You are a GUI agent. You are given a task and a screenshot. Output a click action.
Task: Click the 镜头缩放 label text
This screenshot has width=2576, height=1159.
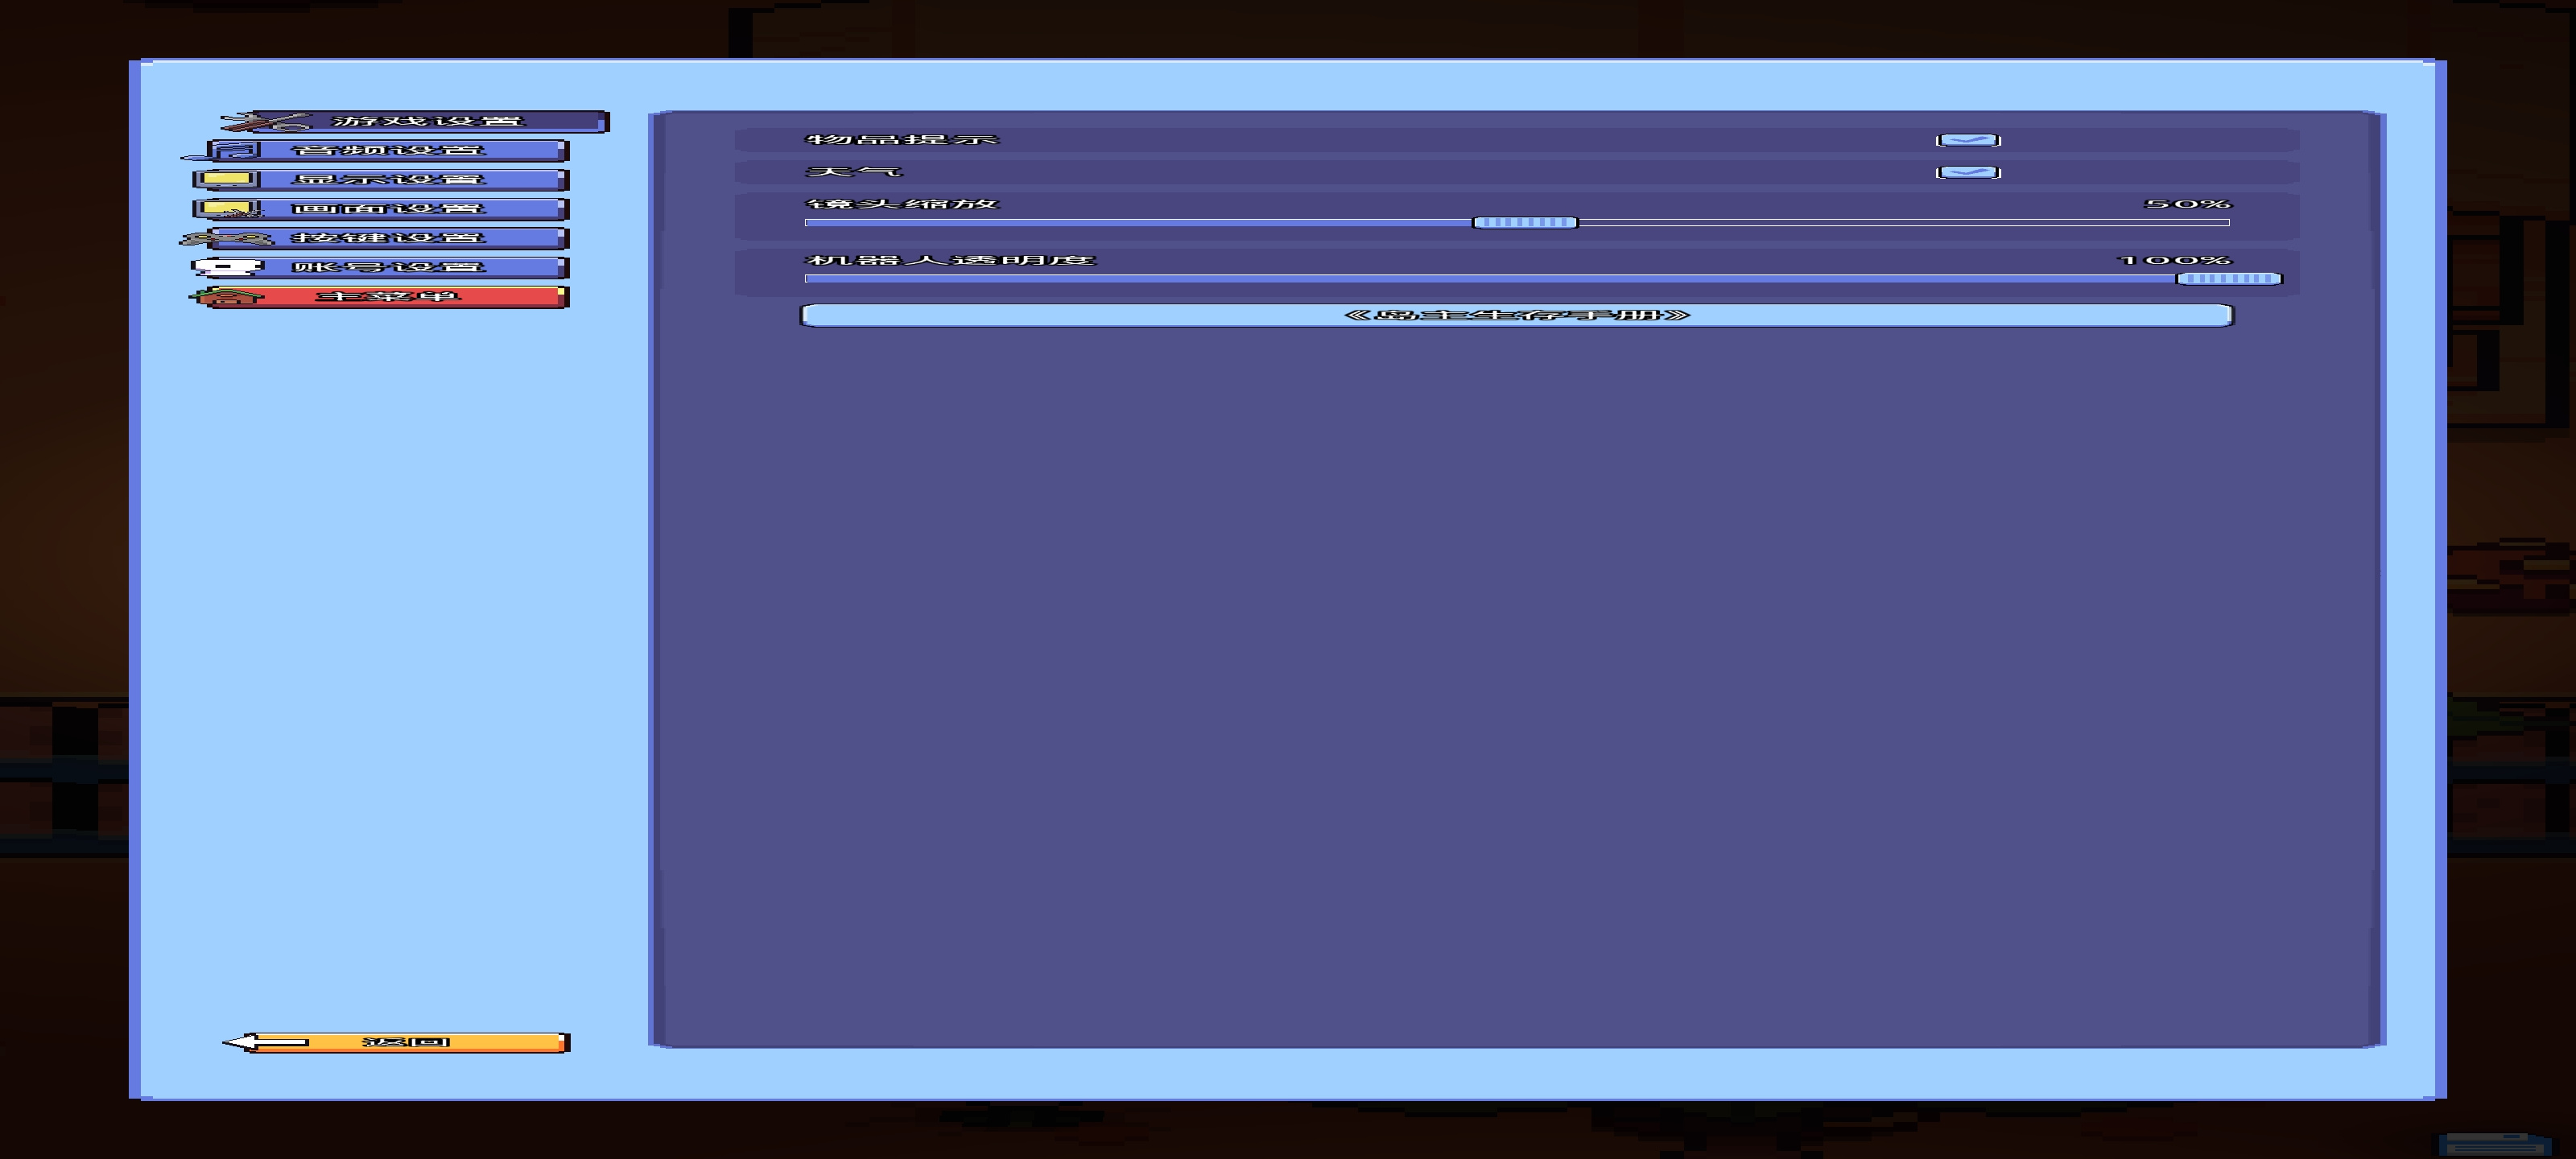click(x=902, y=204)
